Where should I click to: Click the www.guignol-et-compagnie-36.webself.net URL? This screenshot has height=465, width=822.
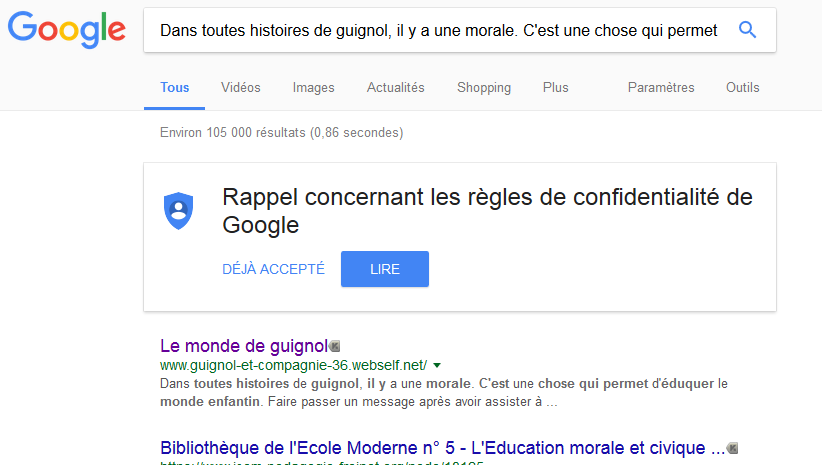[x=294, y=365]
